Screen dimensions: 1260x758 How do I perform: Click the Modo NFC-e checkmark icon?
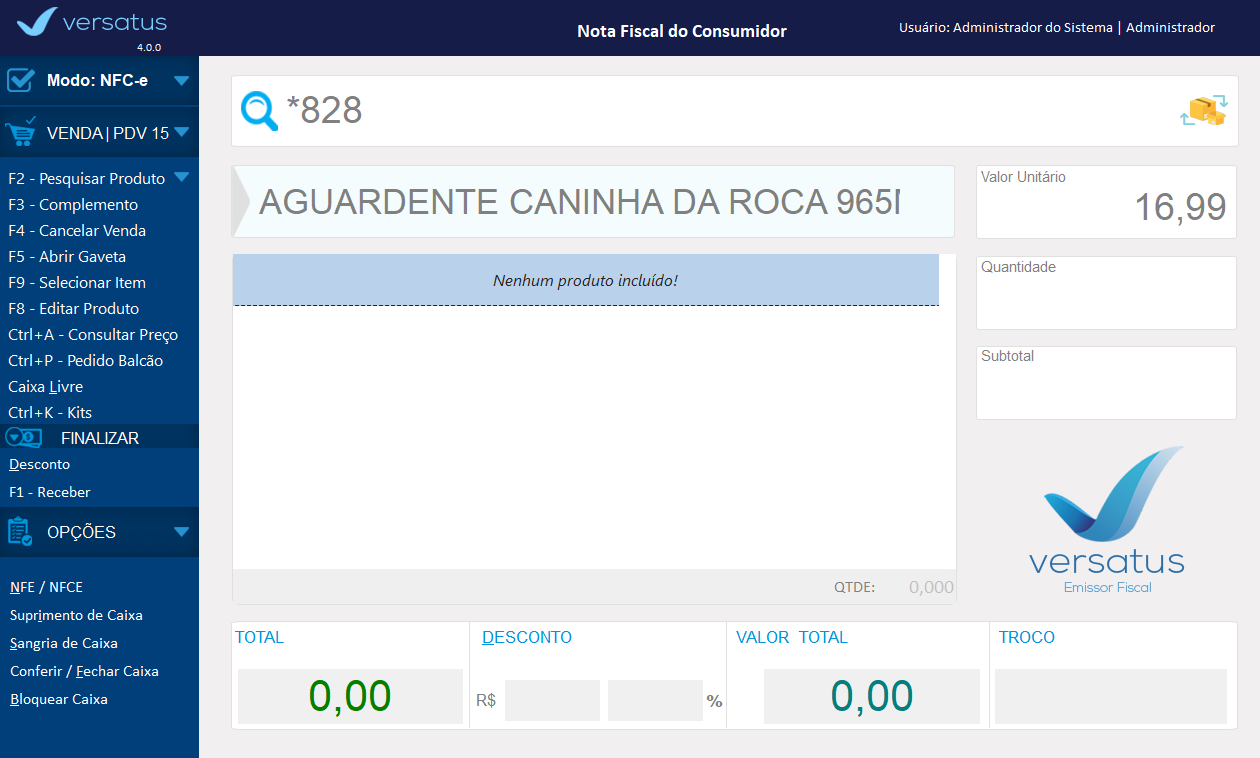click(x=21, y=80)
